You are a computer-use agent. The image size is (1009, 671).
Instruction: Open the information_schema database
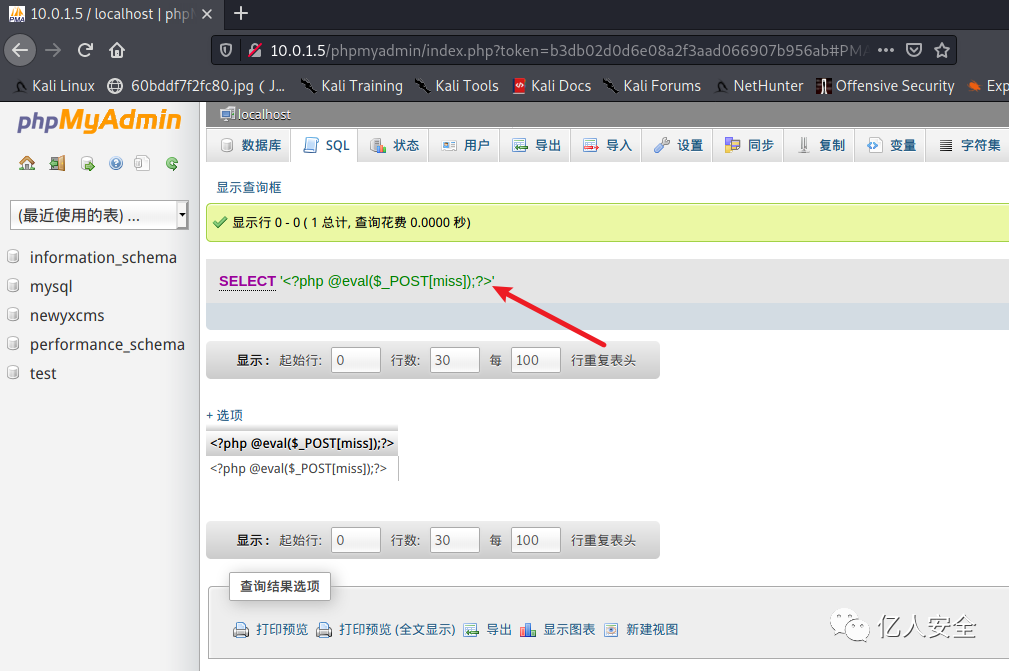coord(103,257)
